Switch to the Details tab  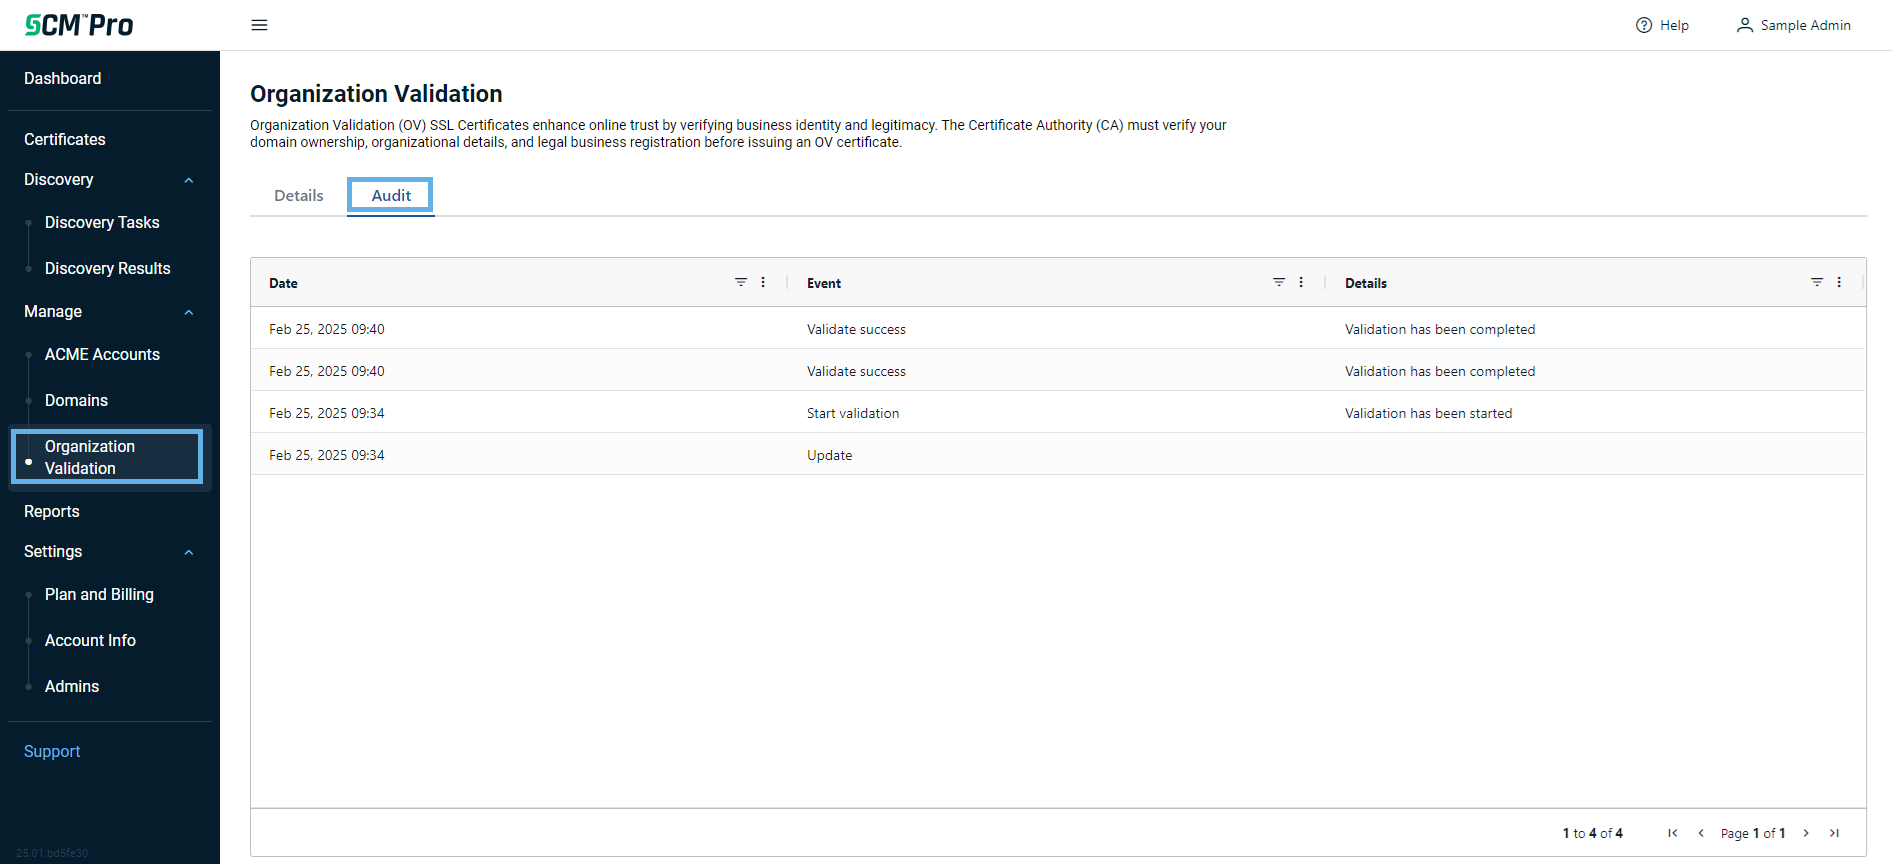click(x=298, y=196)
